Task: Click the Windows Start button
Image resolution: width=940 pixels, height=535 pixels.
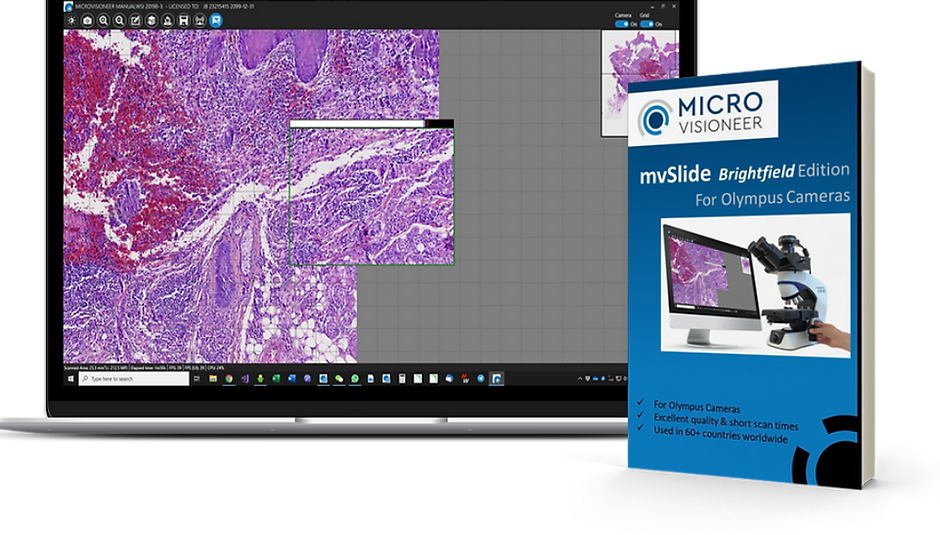Action: (x=71, y=378)
